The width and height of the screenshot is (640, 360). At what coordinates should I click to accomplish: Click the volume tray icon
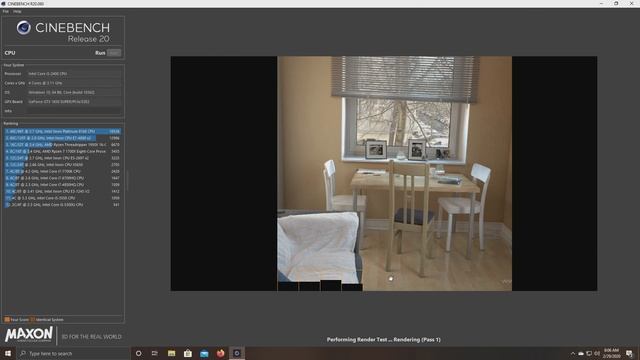(x=597, y=353)
